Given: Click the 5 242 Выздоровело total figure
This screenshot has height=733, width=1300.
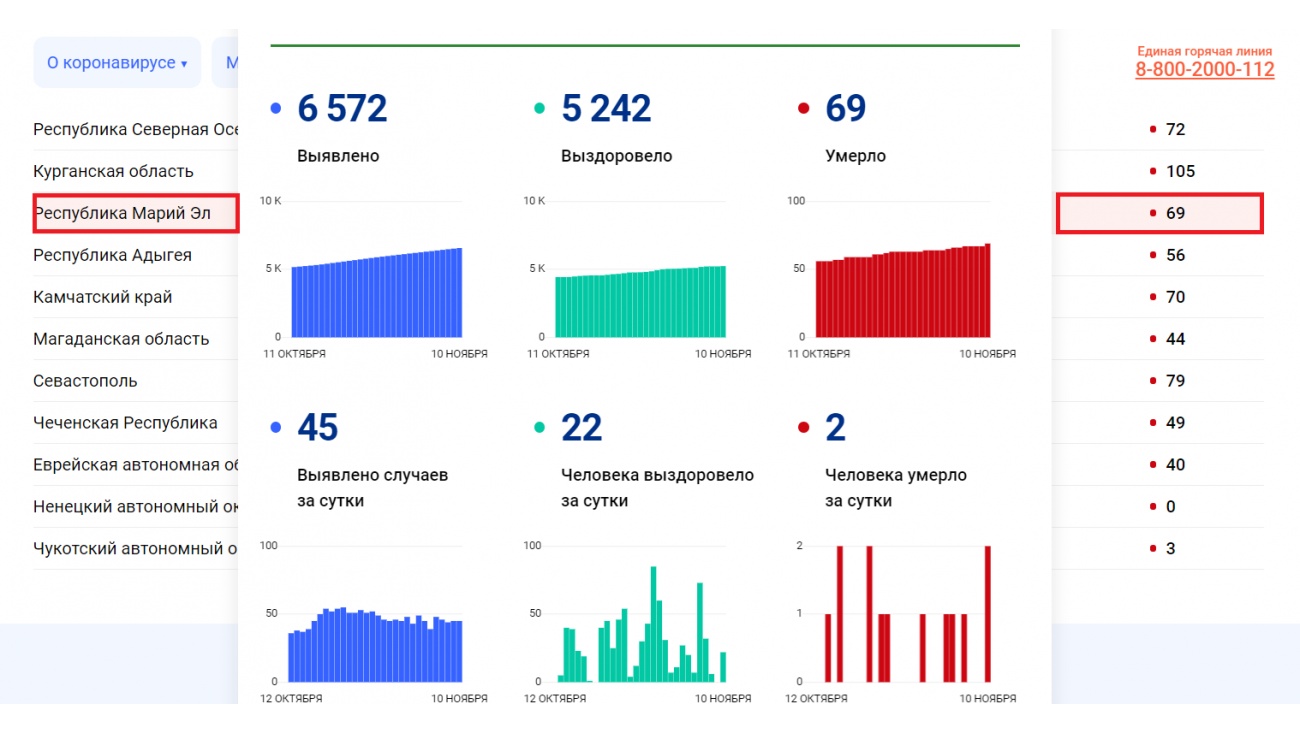Looking at the screenshot, I should point(606,108).
